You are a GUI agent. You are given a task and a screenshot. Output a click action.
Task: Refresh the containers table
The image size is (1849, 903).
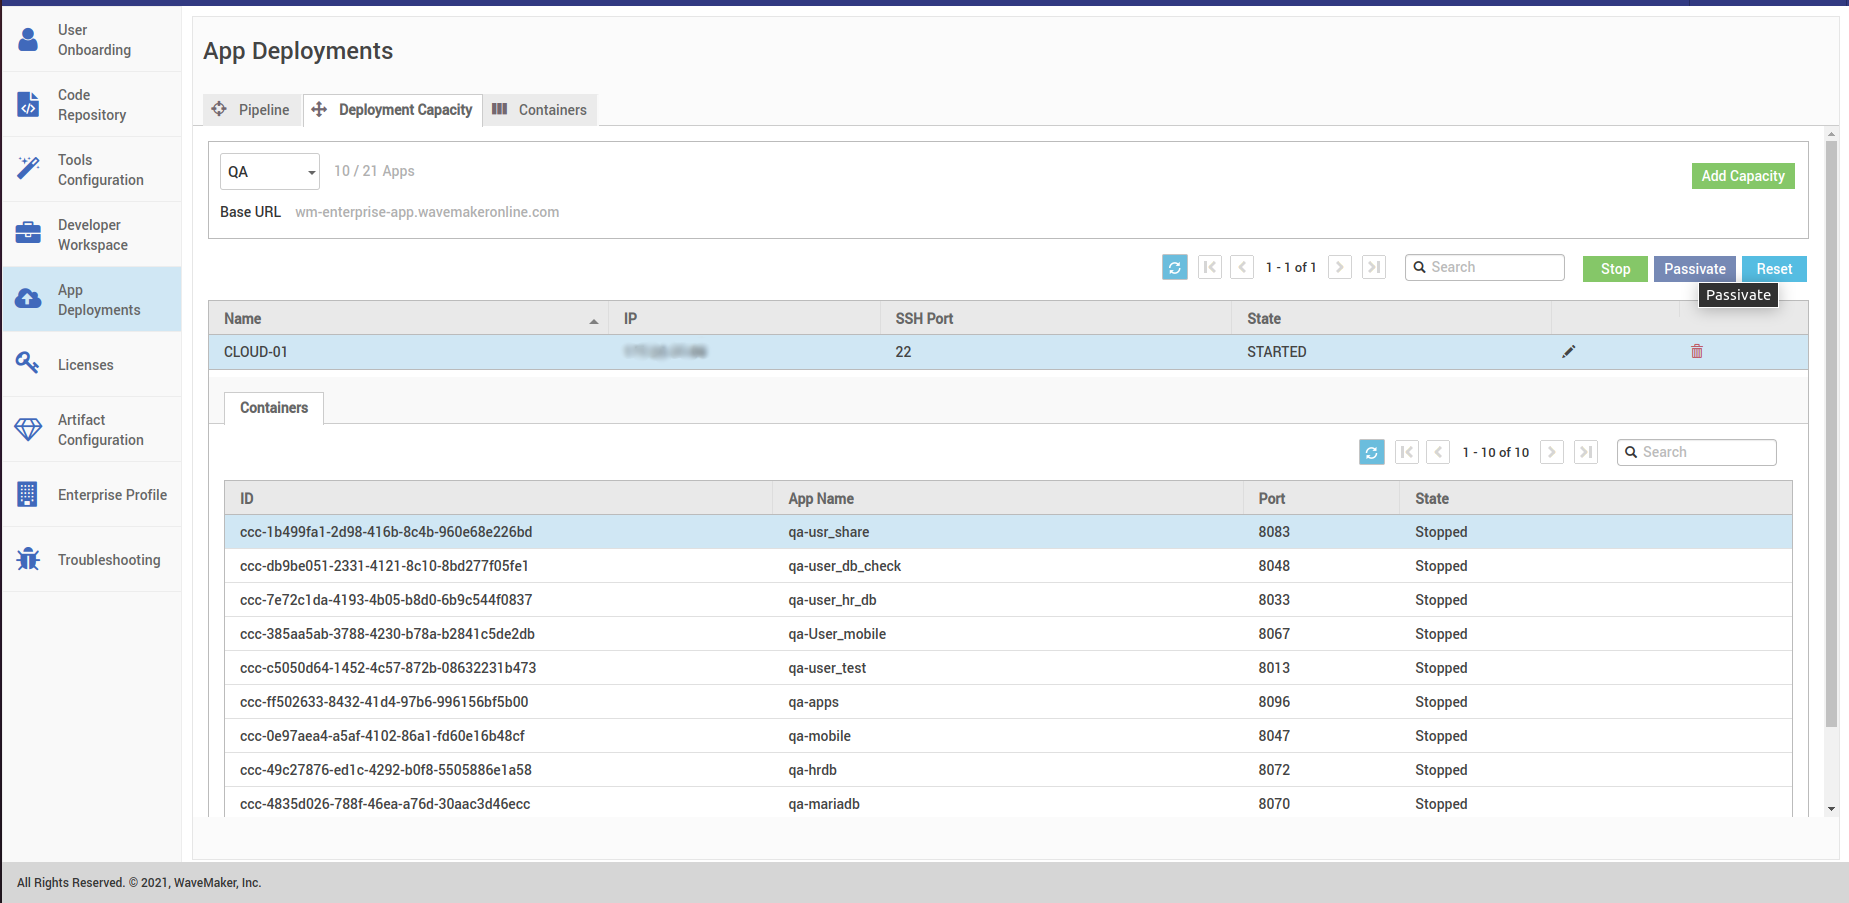(x=1371, y=452)
